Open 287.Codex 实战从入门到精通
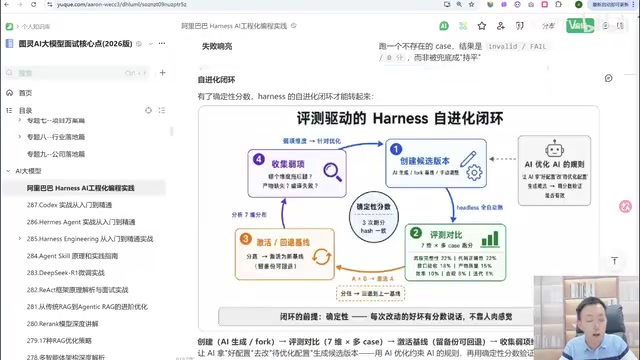This screenshot has height=360, width=640. pyautogui.click(x=69, y=205)
